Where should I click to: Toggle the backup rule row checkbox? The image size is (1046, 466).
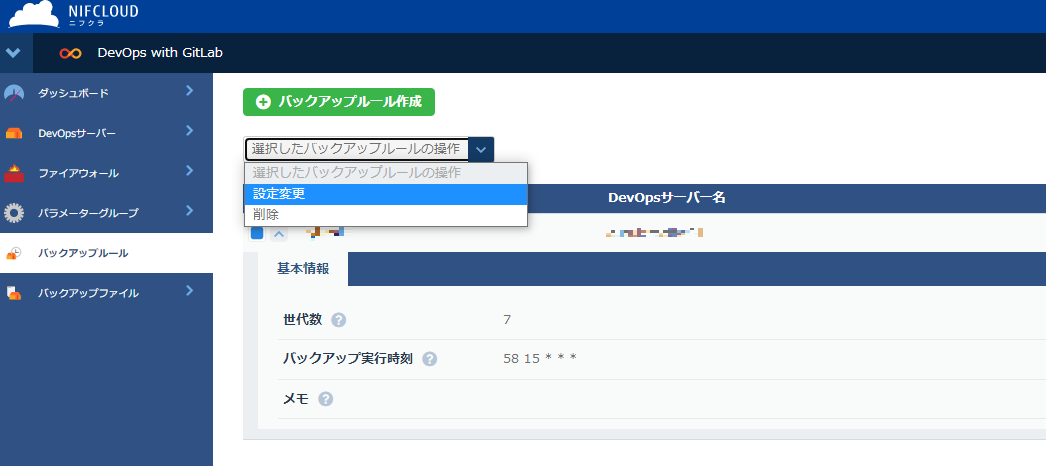(x=257, y=233)
